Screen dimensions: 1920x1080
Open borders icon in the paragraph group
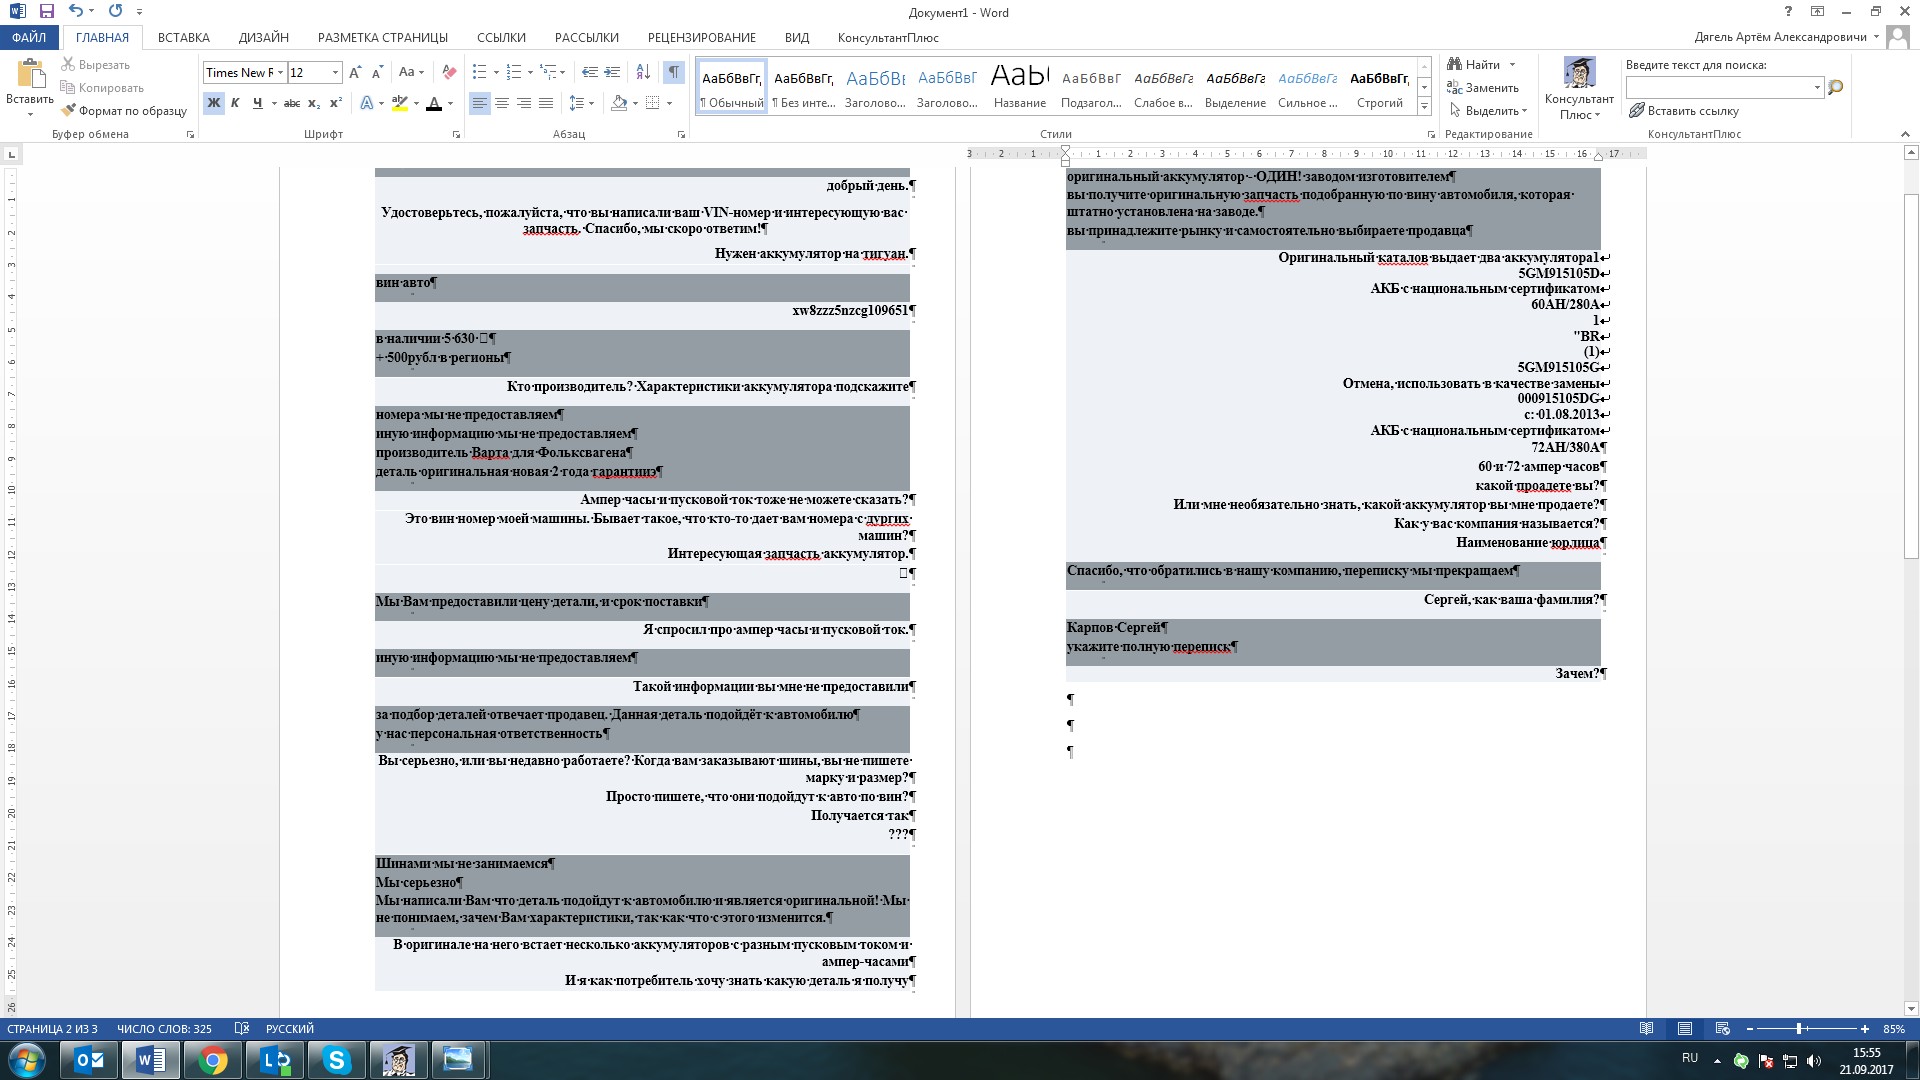tap(653, 103)
